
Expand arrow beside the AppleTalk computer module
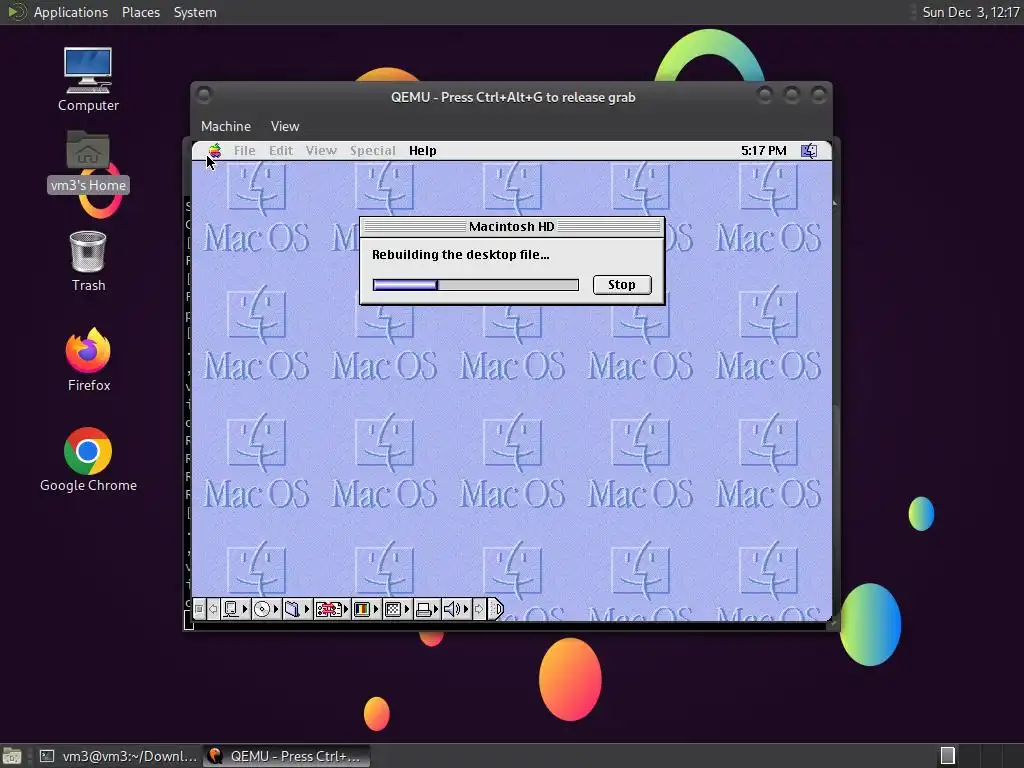pyautogui.click(x=245, y=609)
